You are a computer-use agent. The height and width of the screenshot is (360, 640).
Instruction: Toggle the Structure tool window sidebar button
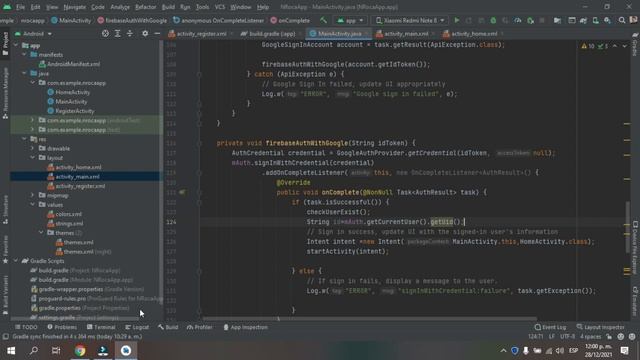click(x=5, y=209)
